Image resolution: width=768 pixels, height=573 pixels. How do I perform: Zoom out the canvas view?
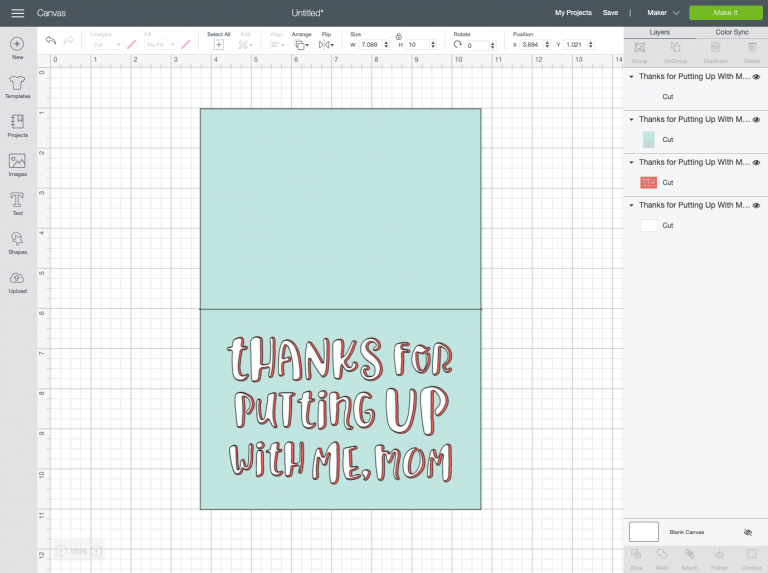tap(61, 551)
